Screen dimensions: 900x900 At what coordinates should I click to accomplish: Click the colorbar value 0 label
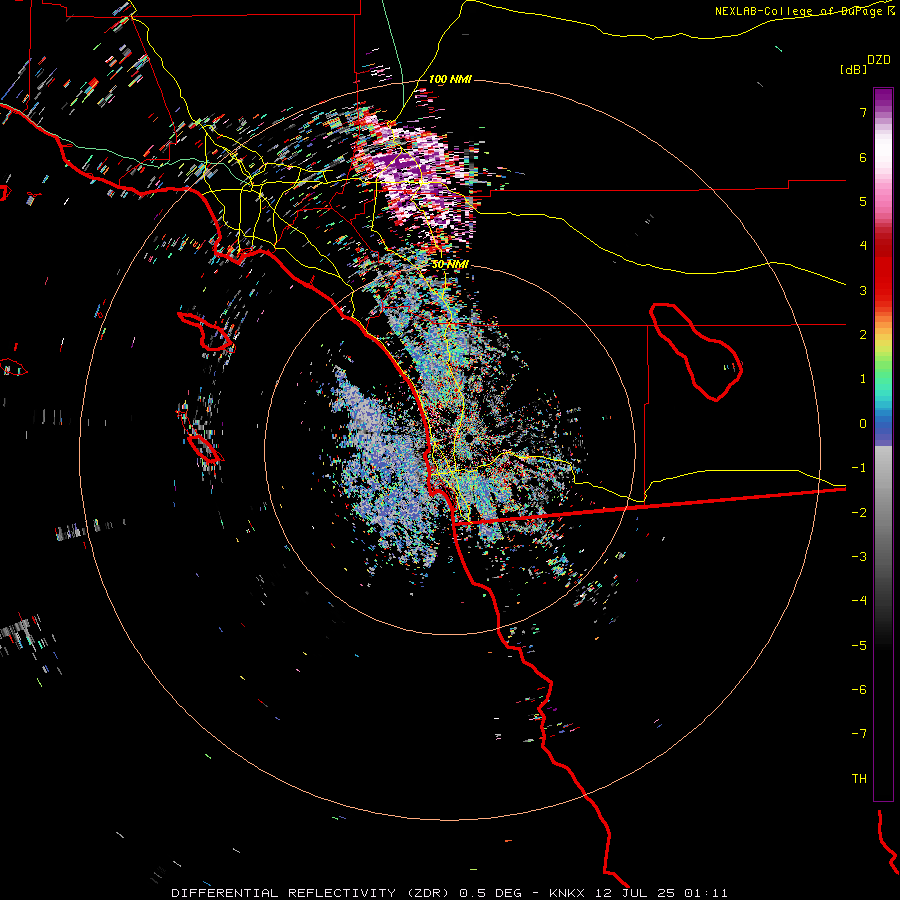(863, 424)
